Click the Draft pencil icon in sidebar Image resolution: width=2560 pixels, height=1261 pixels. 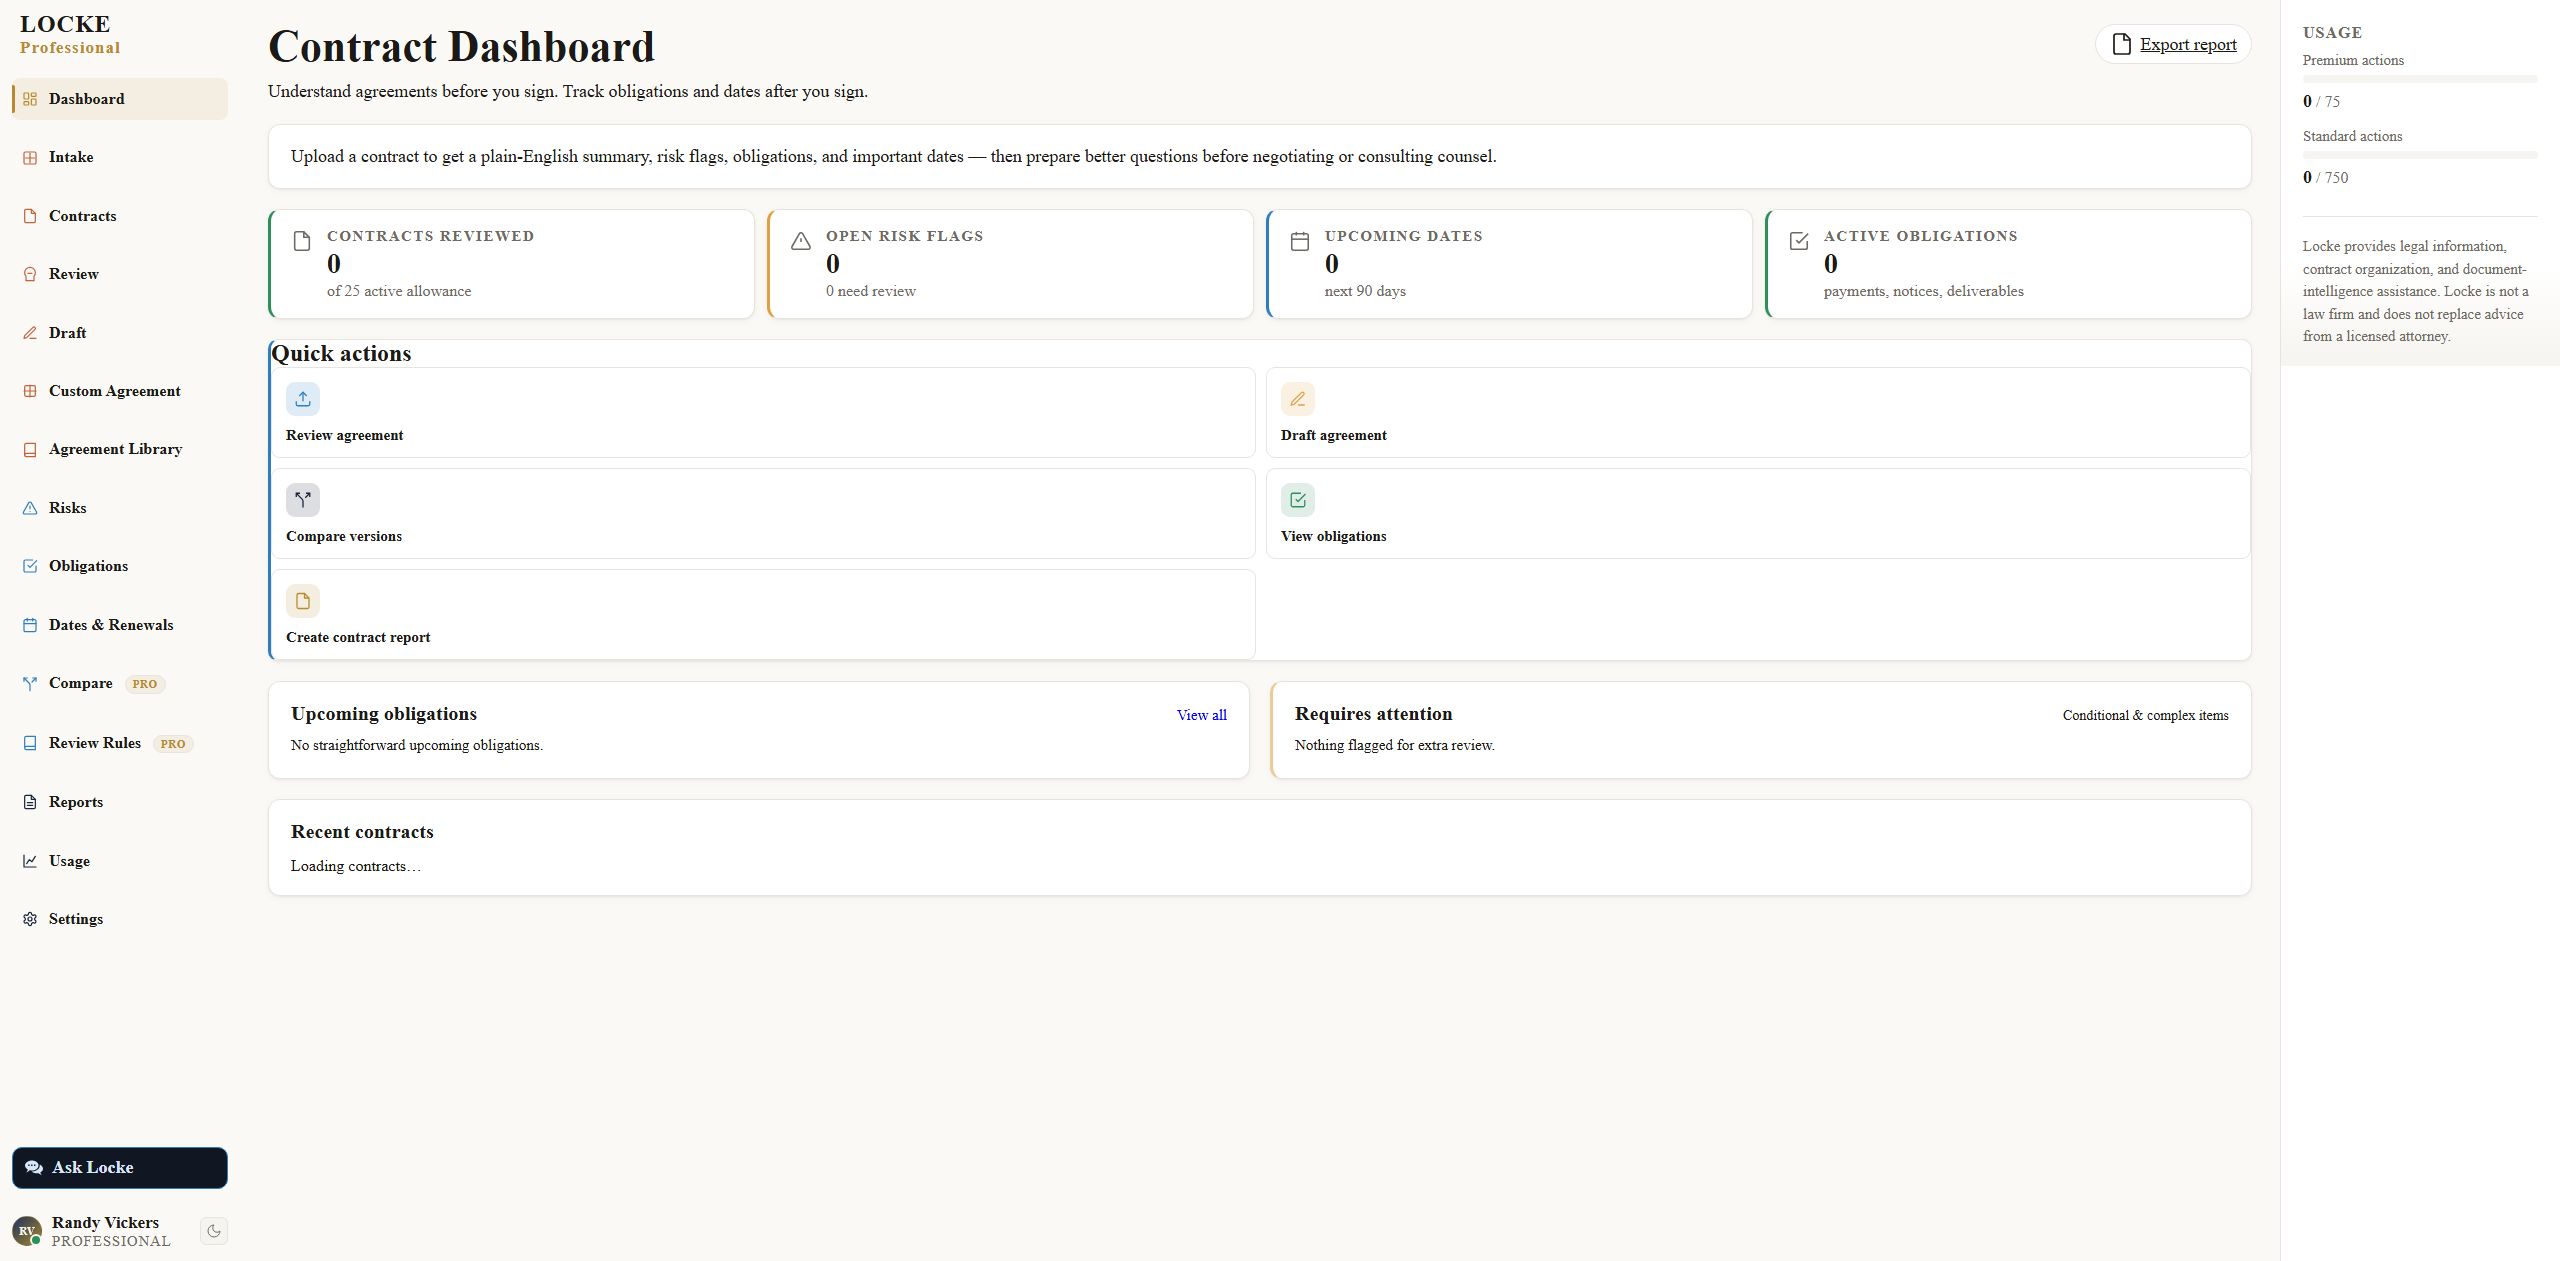30,333
